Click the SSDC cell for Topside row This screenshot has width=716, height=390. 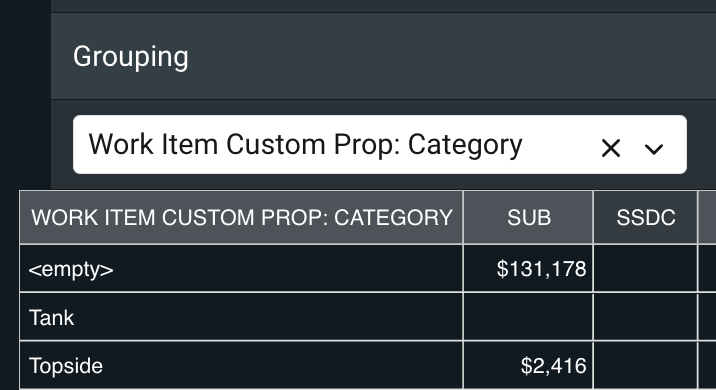click(645, 366)
